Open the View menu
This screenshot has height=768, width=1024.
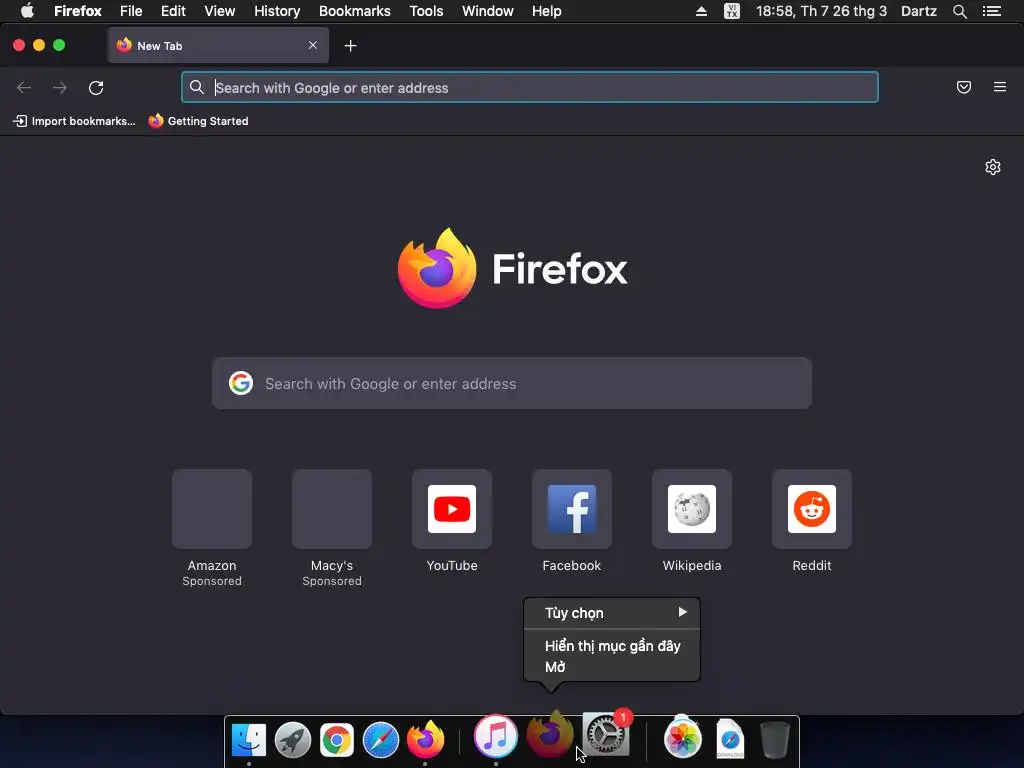coord(219,11)
